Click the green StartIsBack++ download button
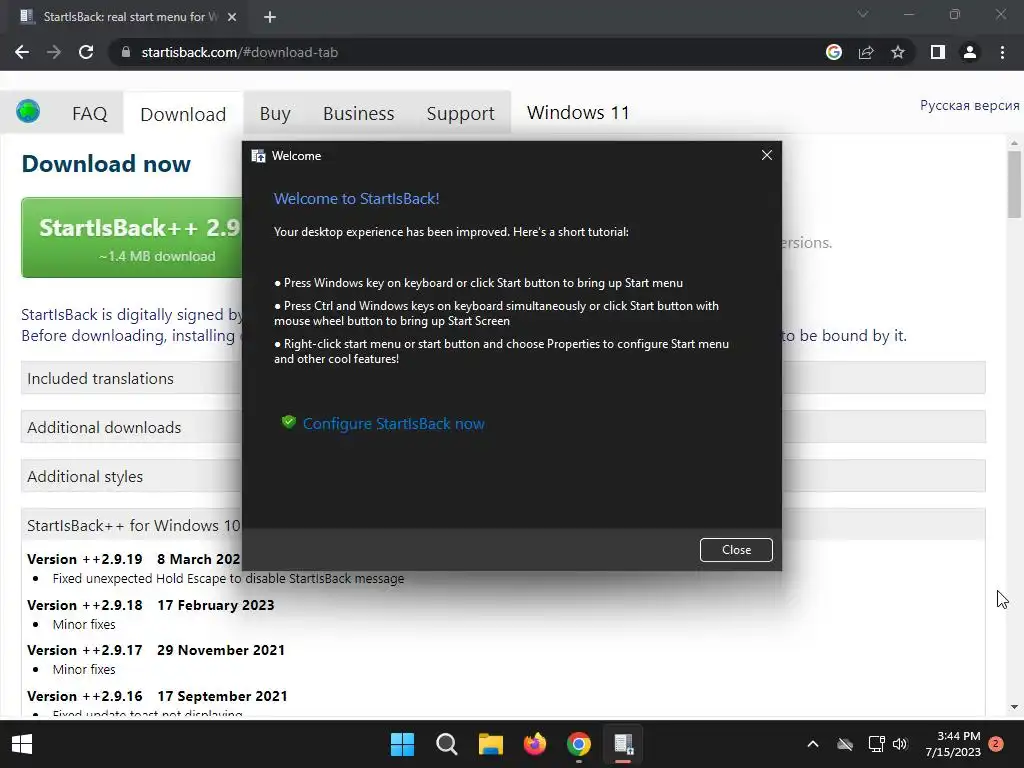Viewport: 1024px width, 768px height. click(132, 238)
